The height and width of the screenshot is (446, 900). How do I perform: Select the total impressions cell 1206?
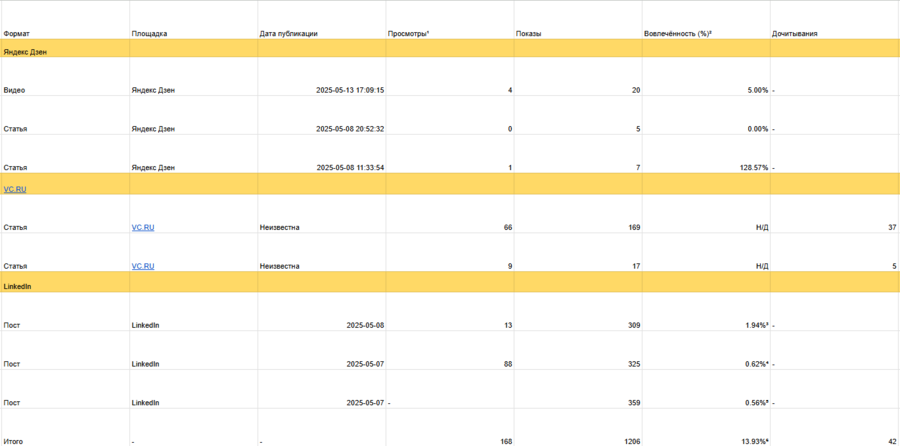[x=578, y=428]
